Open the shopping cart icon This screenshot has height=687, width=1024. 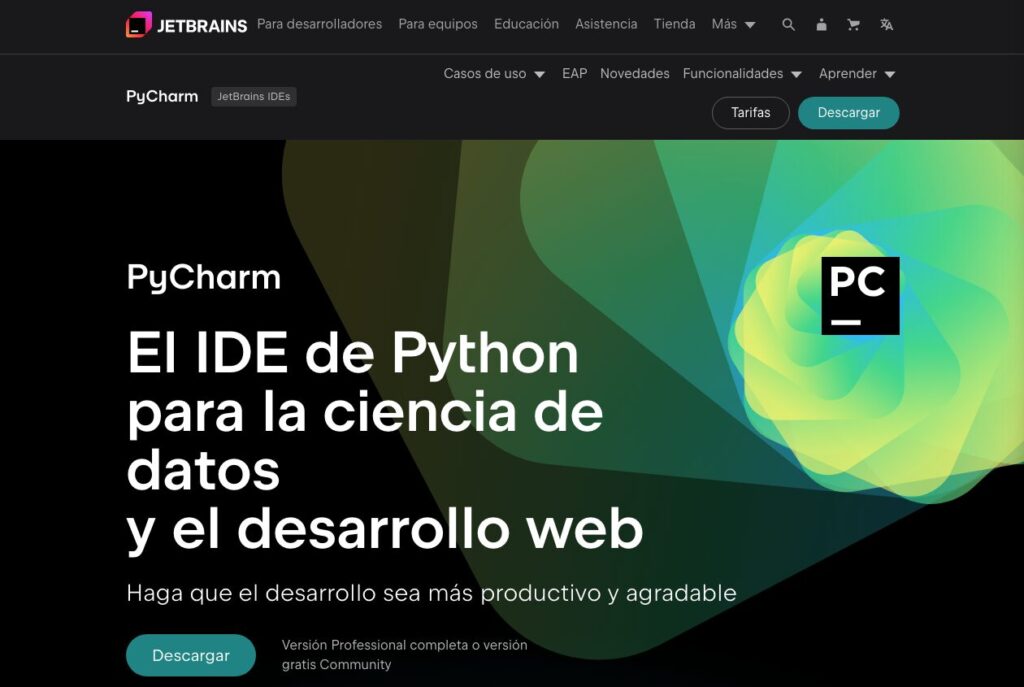(x=853, y=25)
